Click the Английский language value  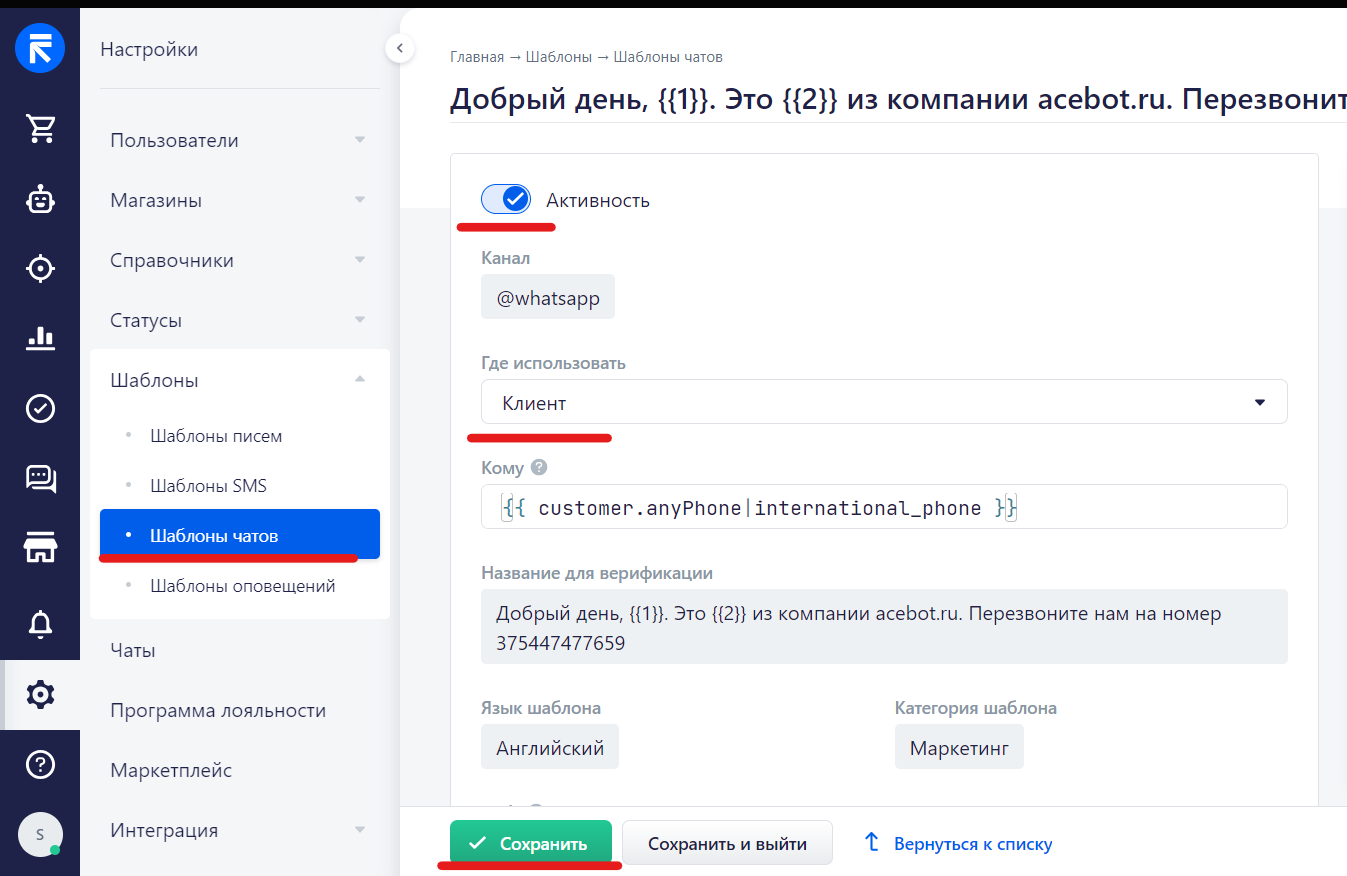click(550, 747)
